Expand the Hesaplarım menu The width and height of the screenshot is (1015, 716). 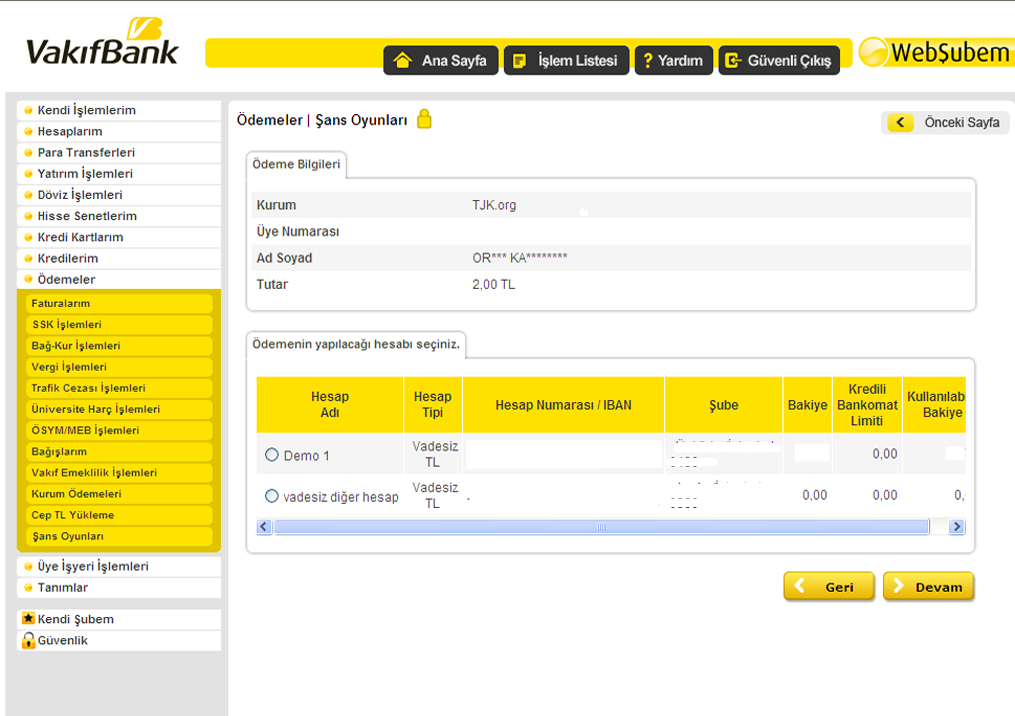point(118,131)
